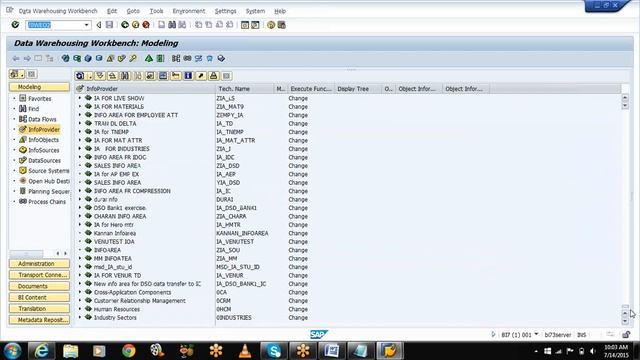Click the Tech. Name column header

(x=245, y=89)
